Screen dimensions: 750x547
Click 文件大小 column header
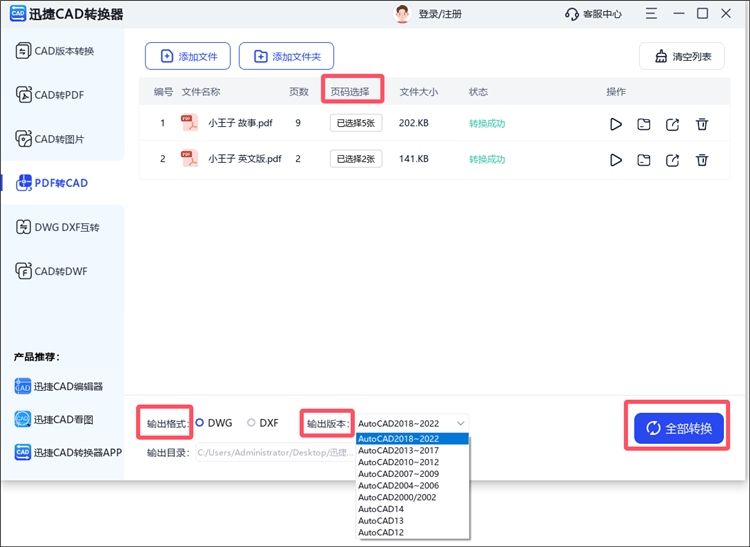coord(419,91)
